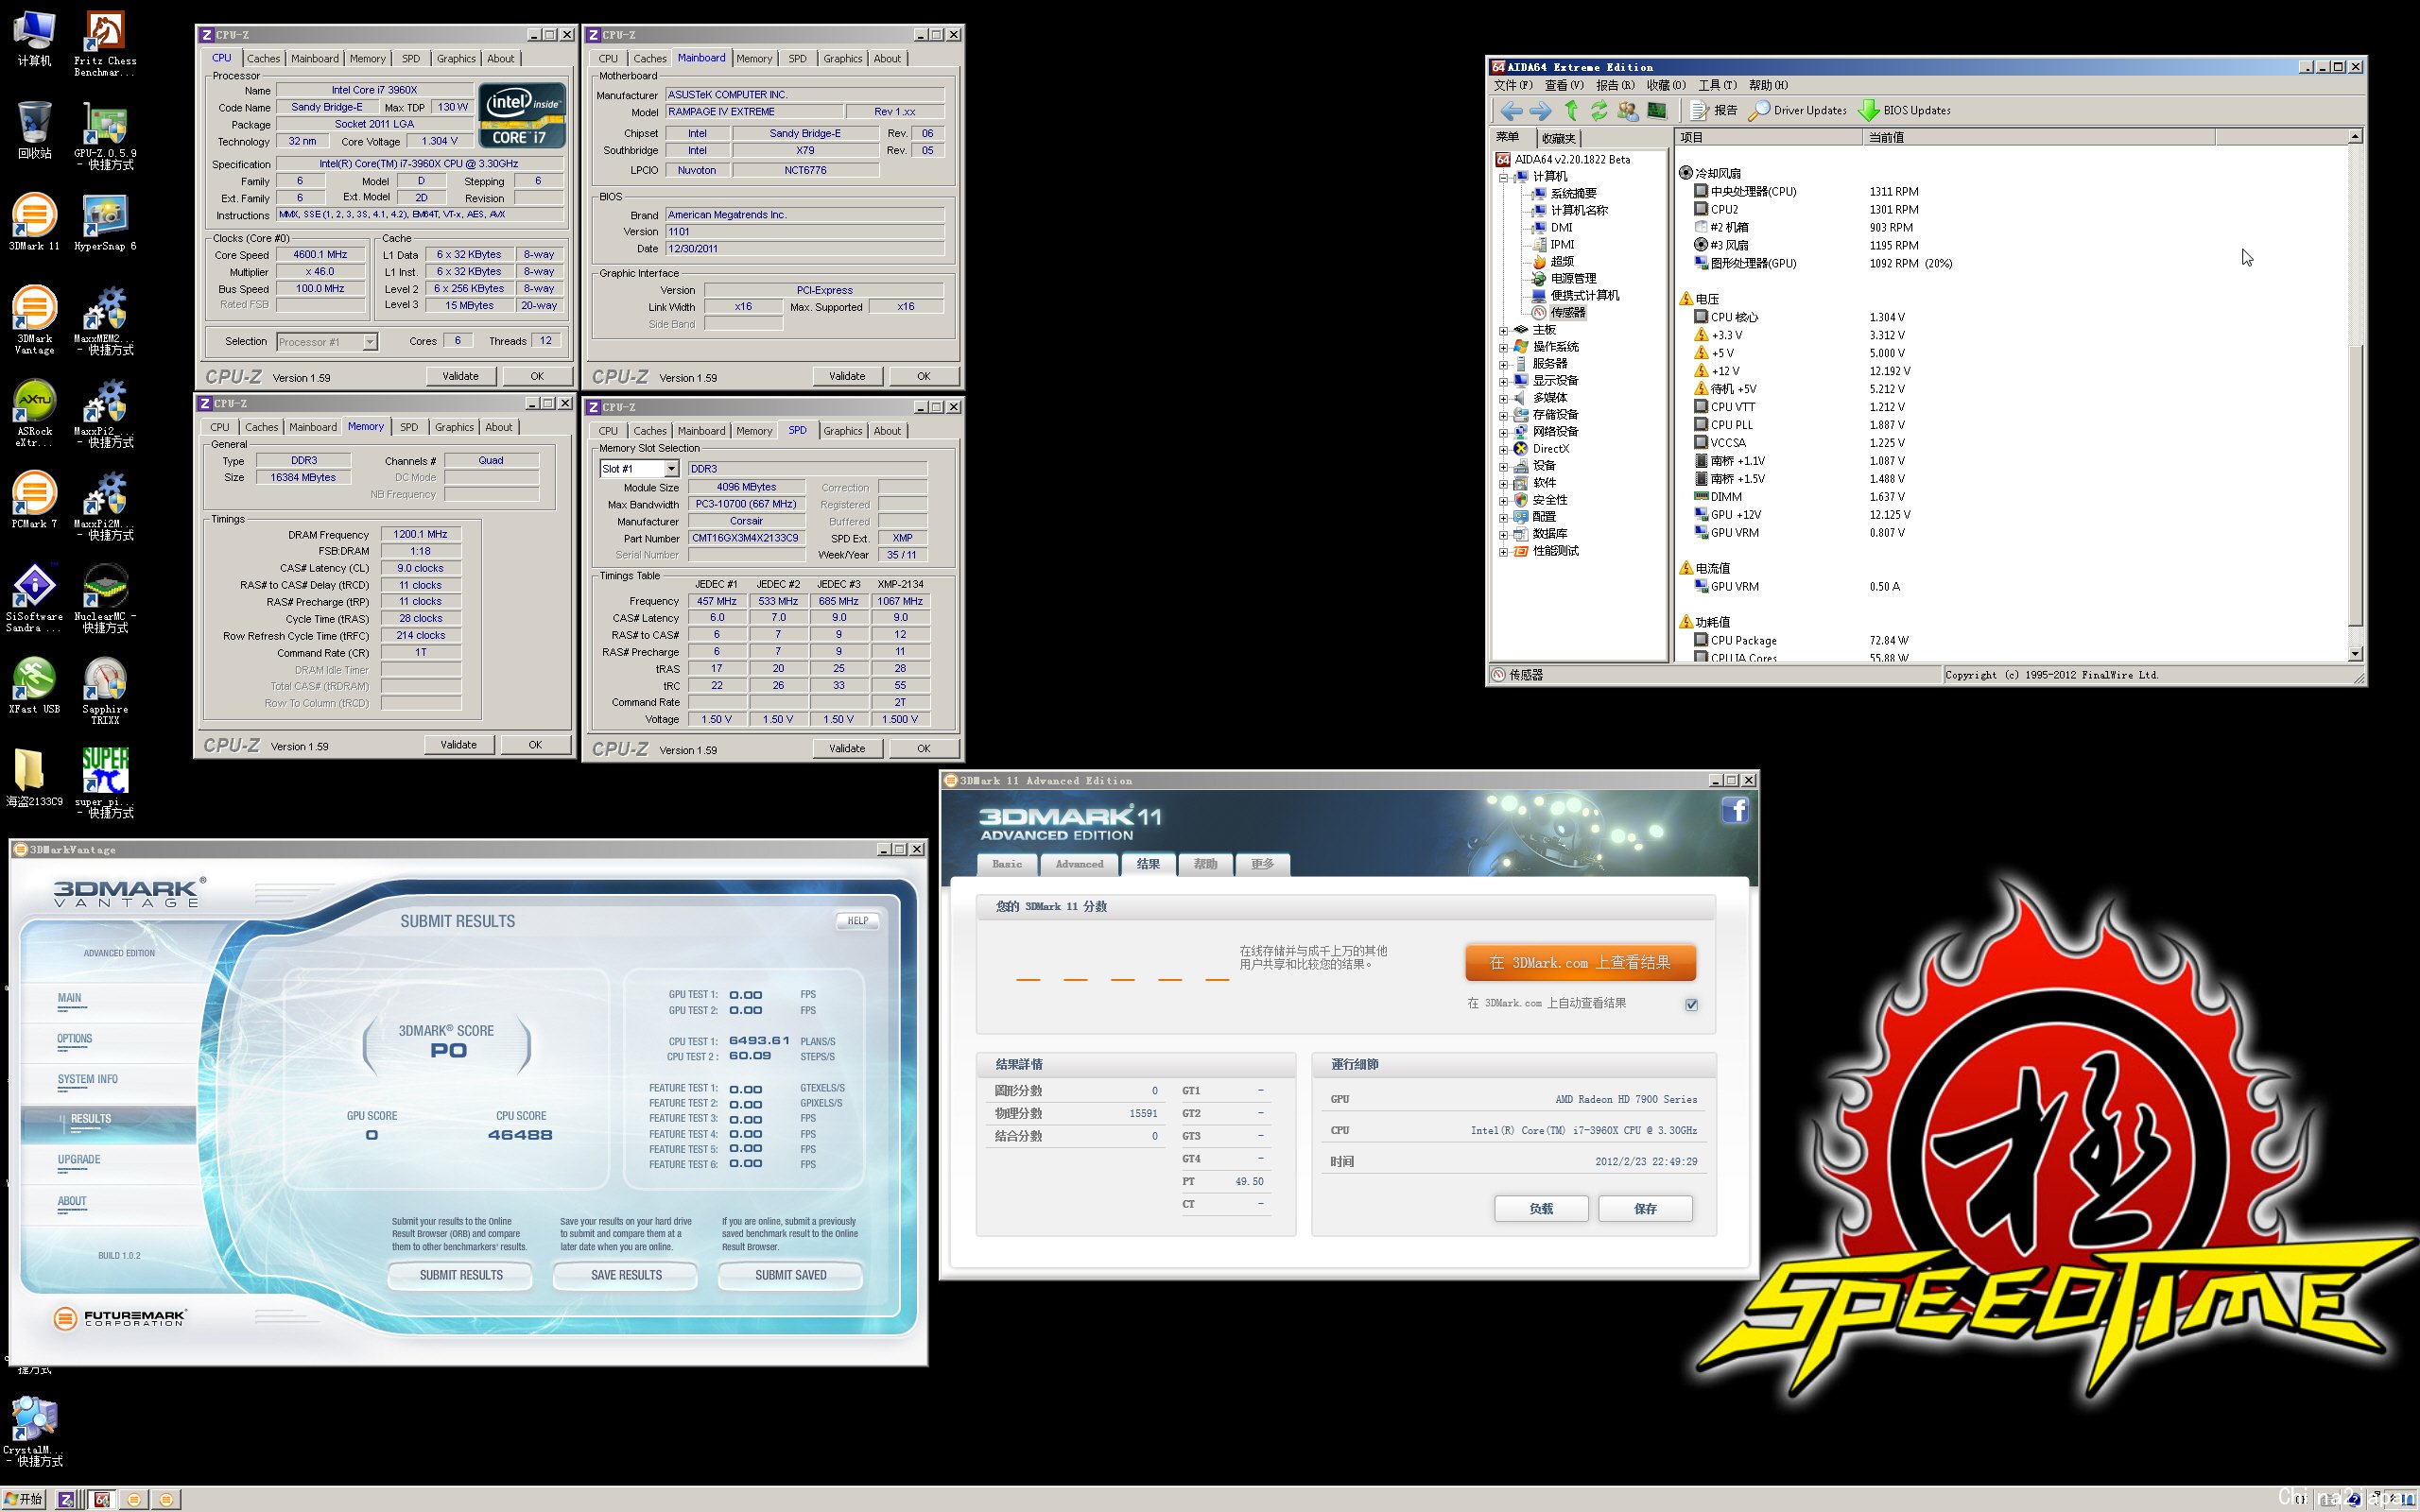Select NuclearMC desktop shortcut
The width and height of the screenshot is (2420, 1512).
(x=105, y=598)
